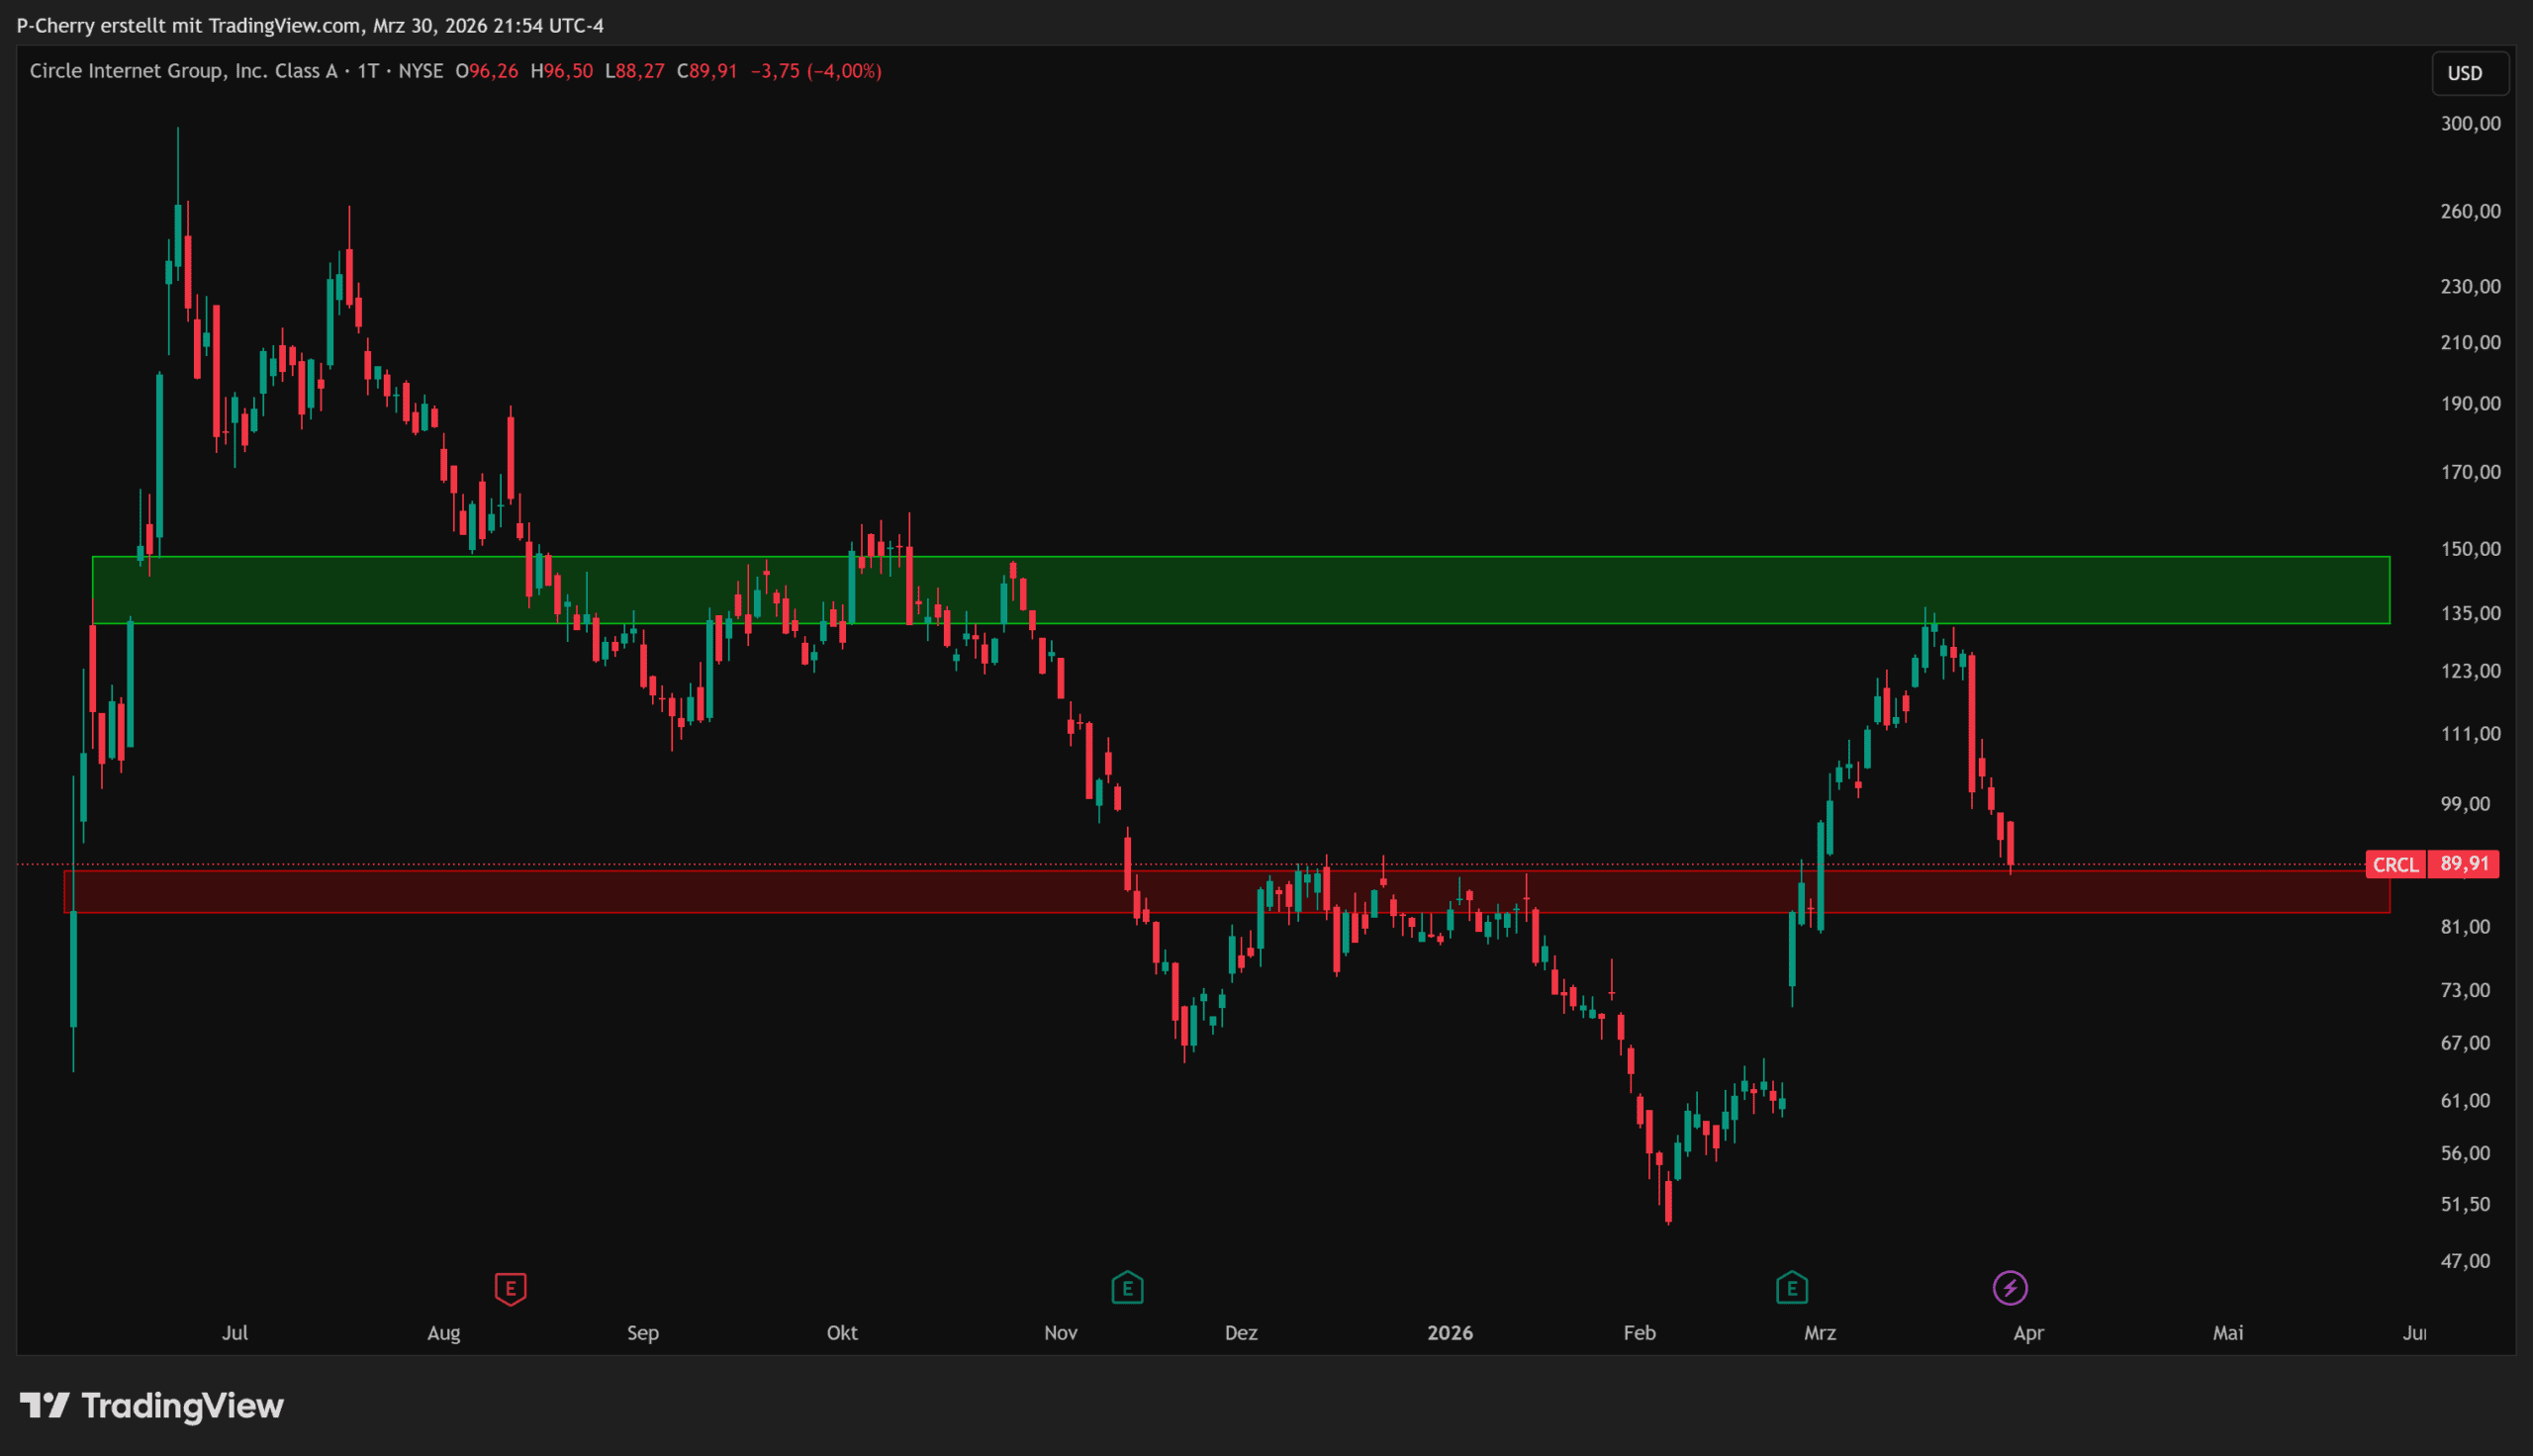Click the 300,00 price axis label
The image size is (2533, 1456).
pos(2469,124)
